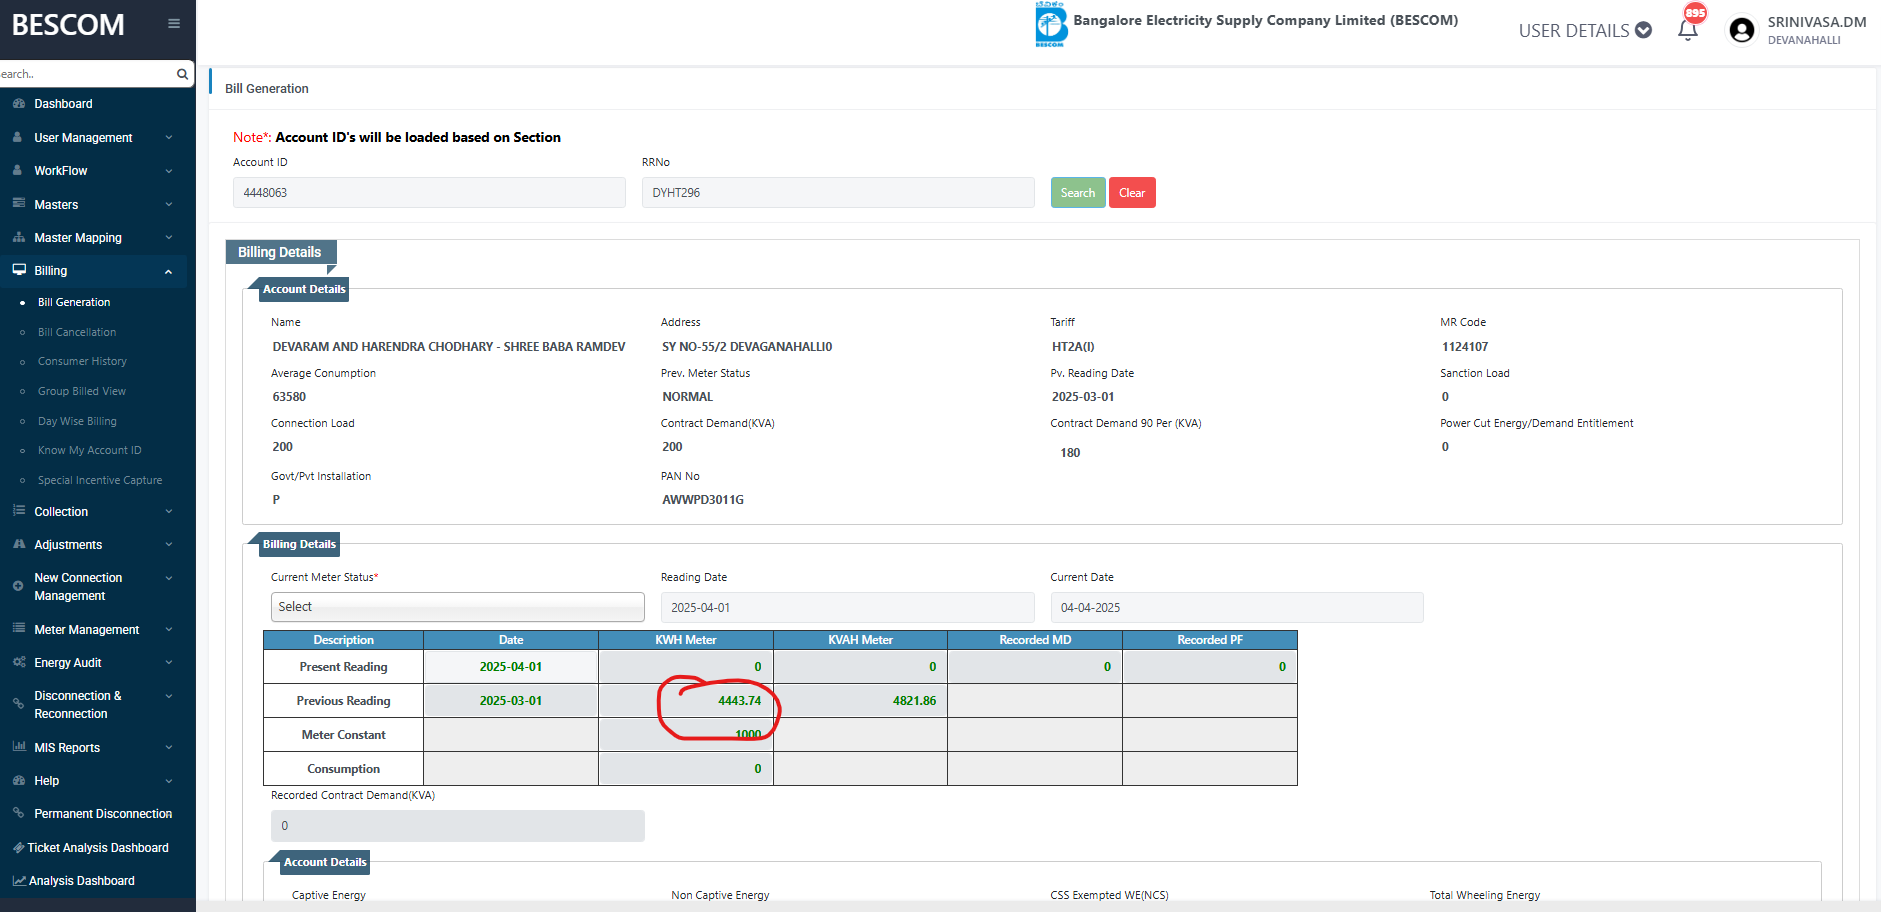This screenshot has width=1881, height=912.
Task: Click Present Reading Recorded MD cell
Action: [x=1035, y=667]
